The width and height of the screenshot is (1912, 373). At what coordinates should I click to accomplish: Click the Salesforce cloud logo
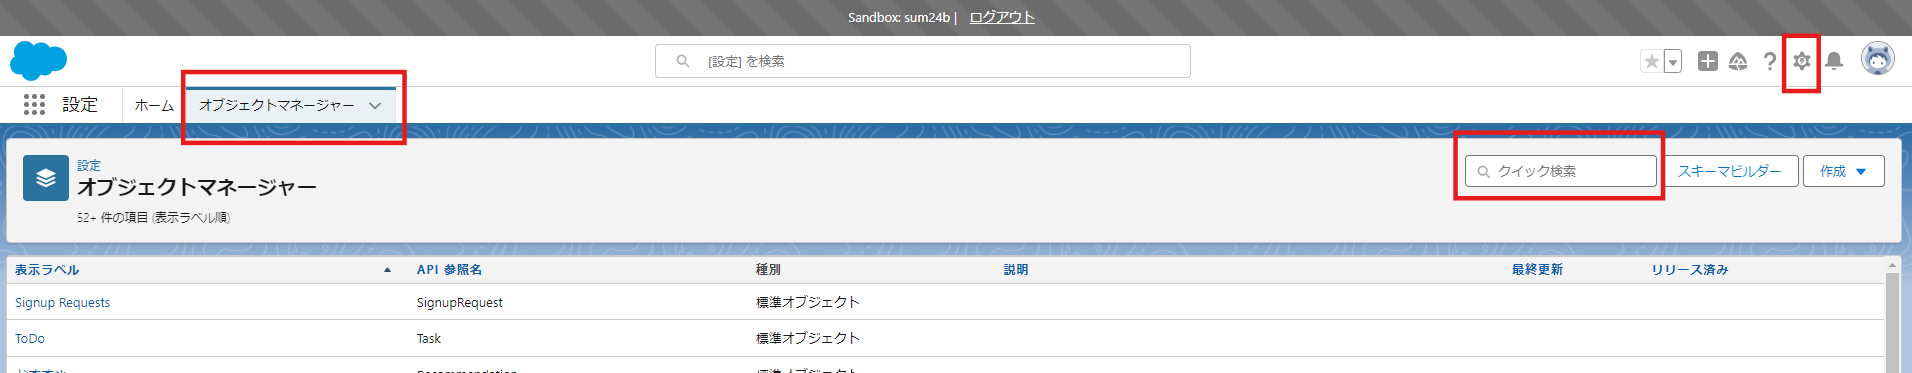point(38,61)
